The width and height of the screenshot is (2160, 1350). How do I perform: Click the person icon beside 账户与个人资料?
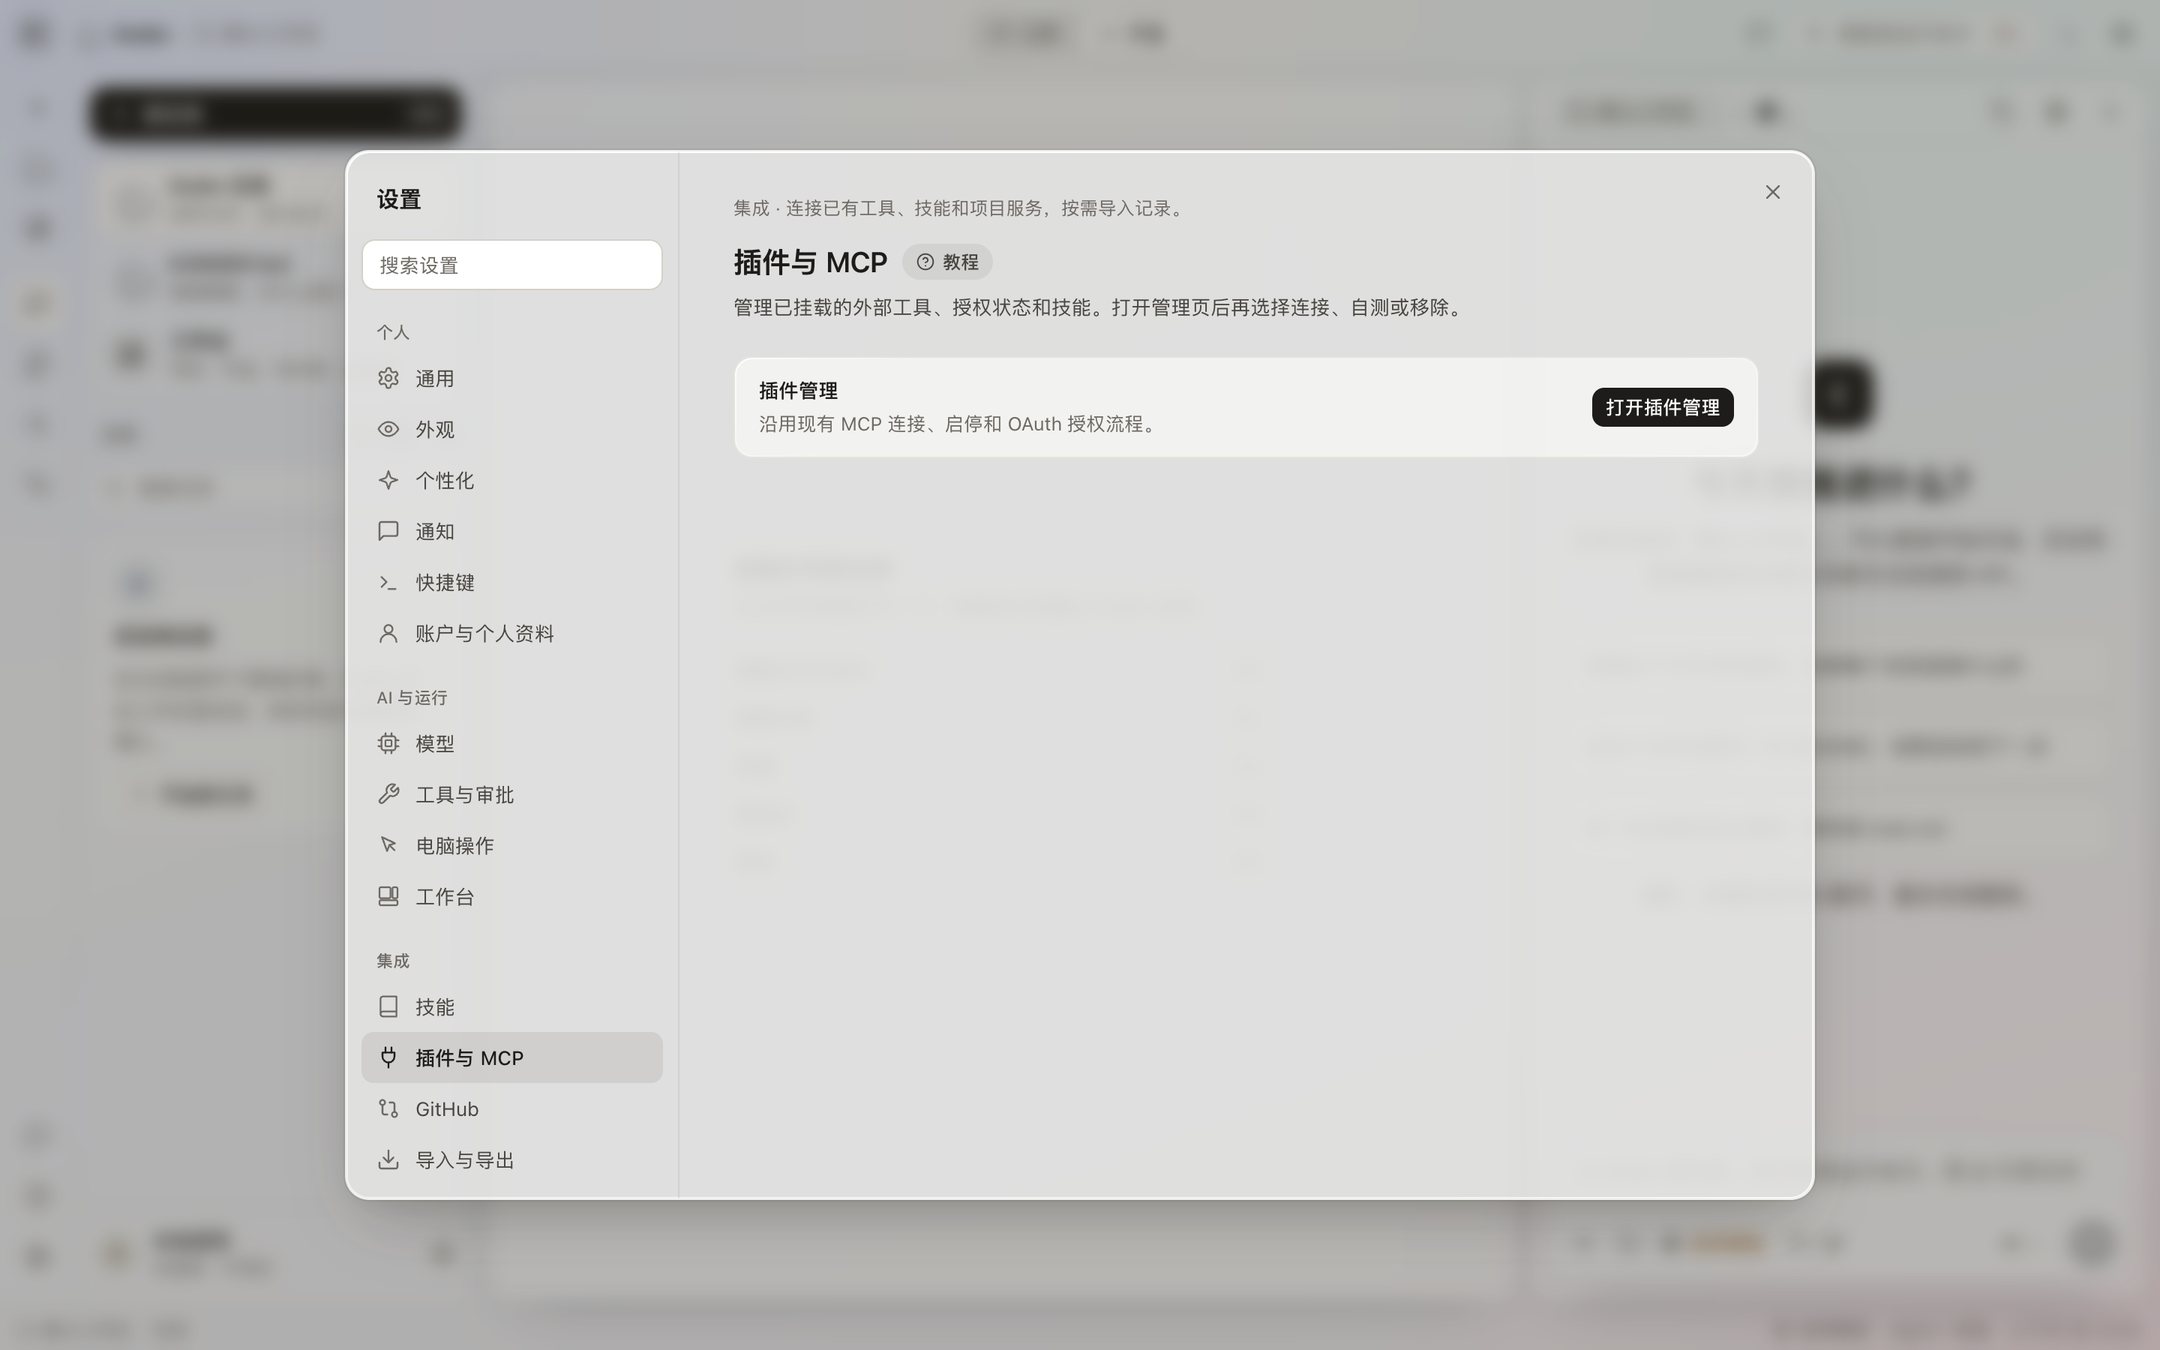(x=388, y=633)
